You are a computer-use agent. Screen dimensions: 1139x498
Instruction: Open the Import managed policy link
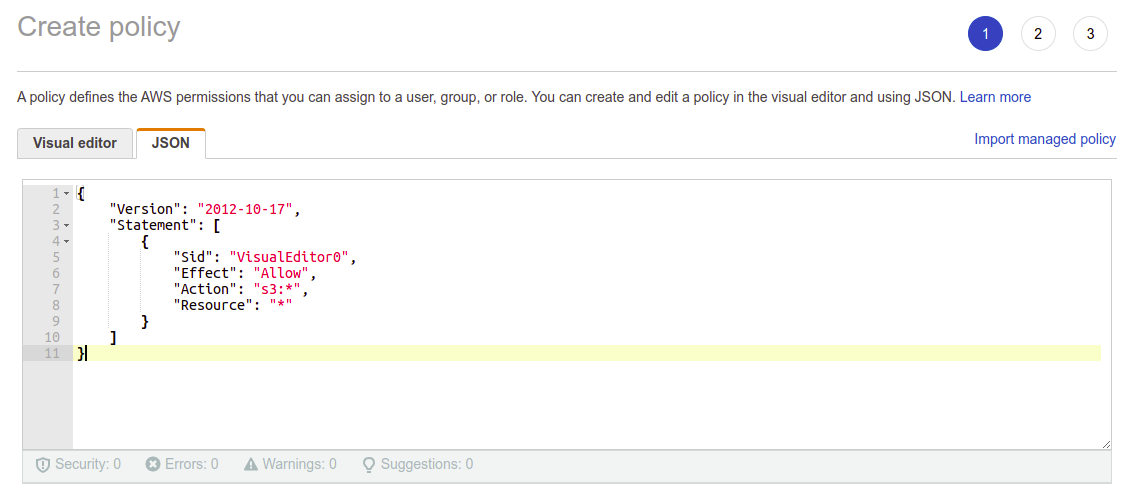click(x=1045, y=139)
